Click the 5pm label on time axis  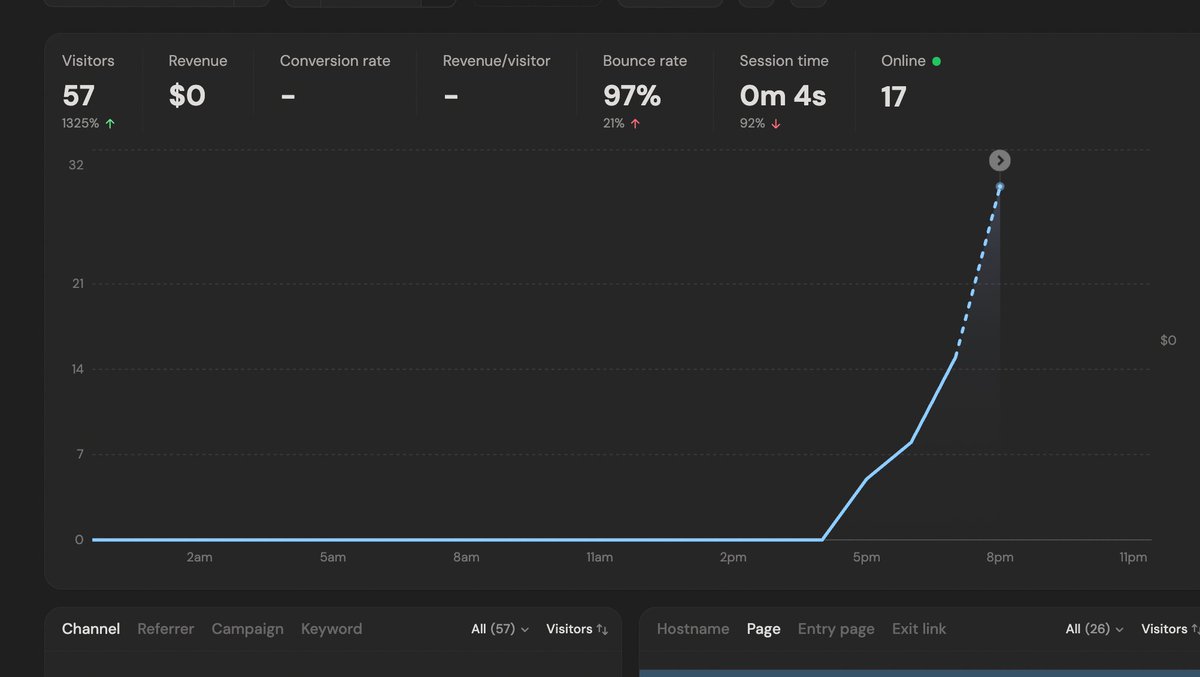pos(866,557)
